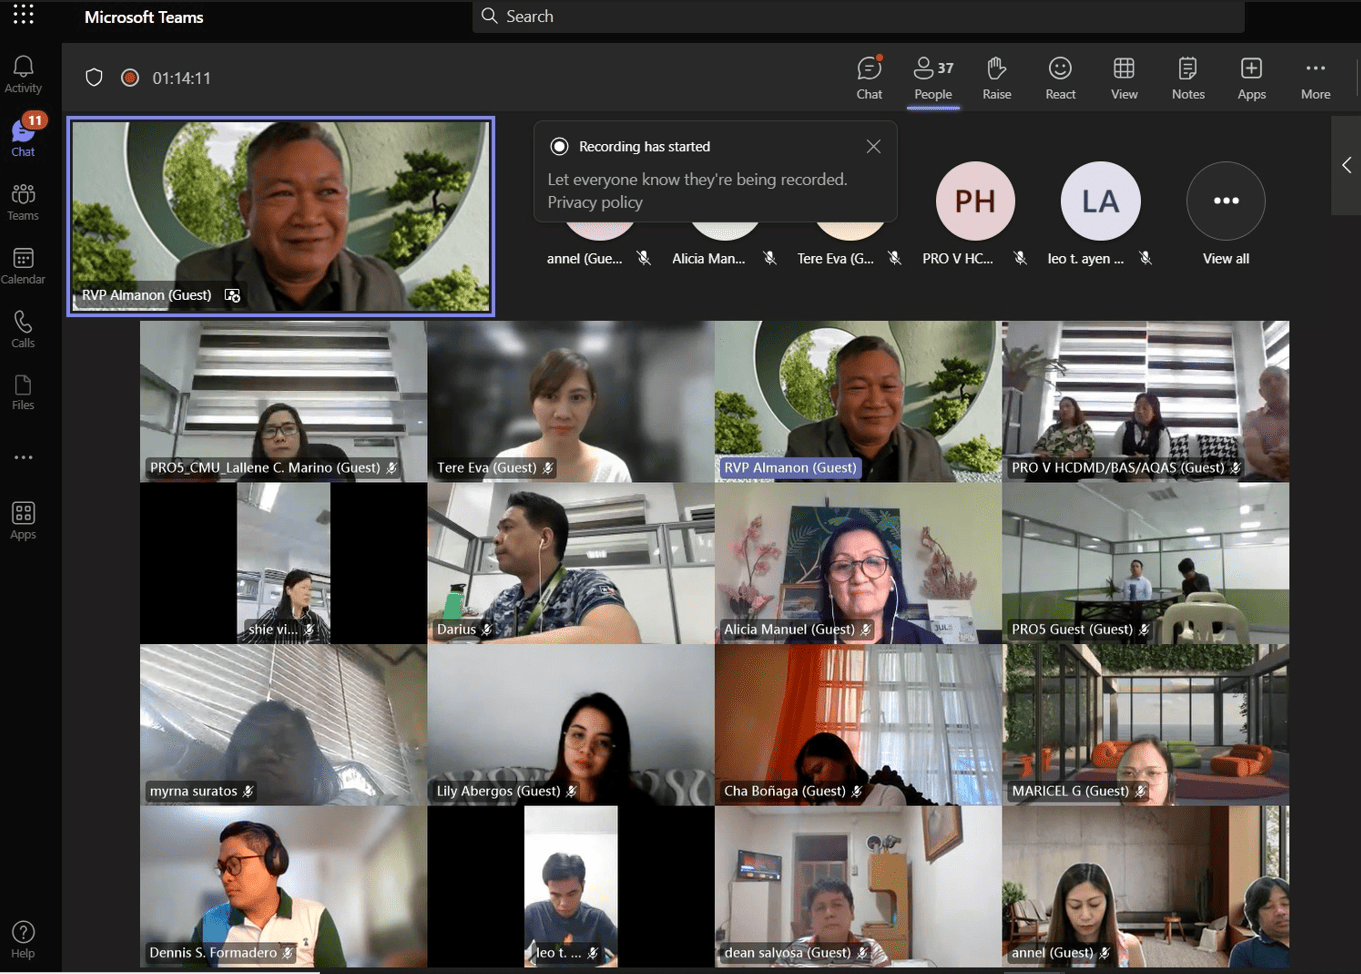Expand the View layout options
Screen dimensions: 1361x974
coord(1124,78)
